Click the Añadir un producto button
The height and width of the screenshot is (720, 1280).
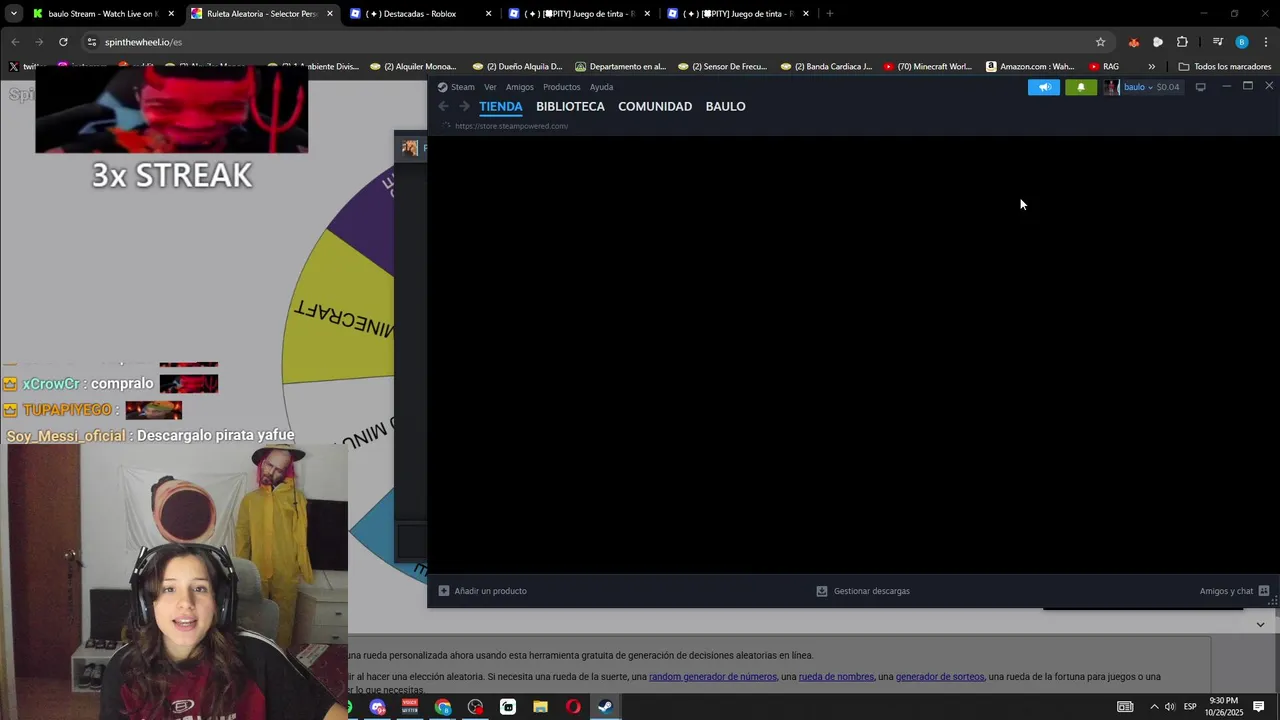[483, 591]
